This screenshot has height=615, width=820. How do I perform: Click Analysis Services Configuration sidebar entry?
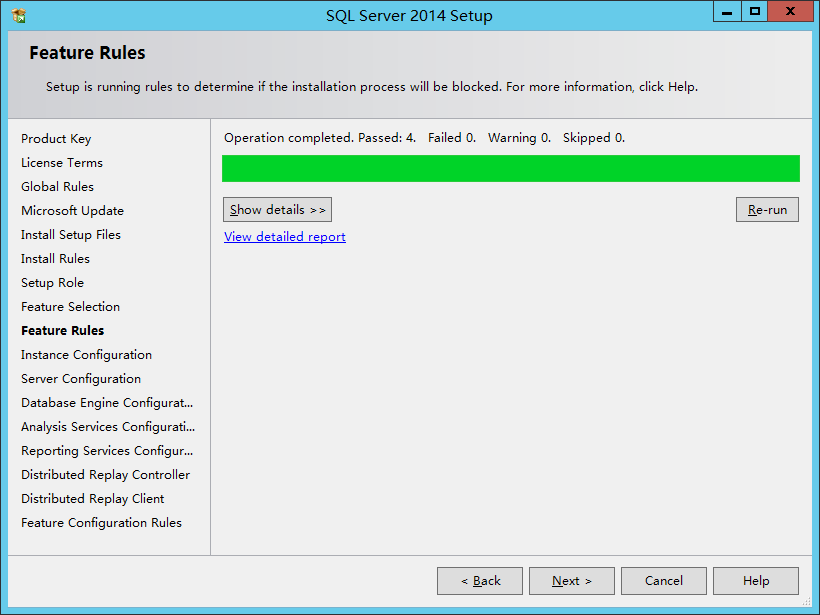pyautogui.click(x=108, y=427)
